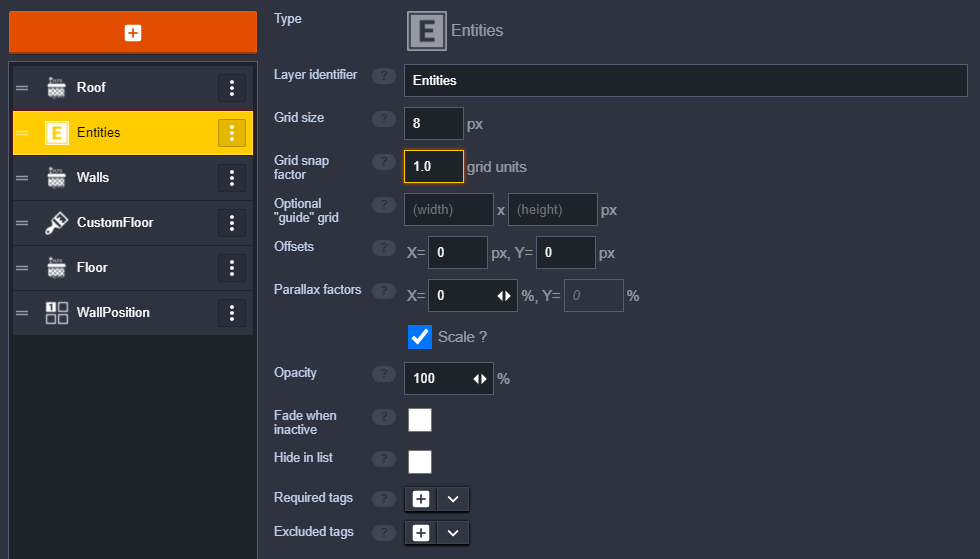Show help for Grid size

[x=384, y=119]
